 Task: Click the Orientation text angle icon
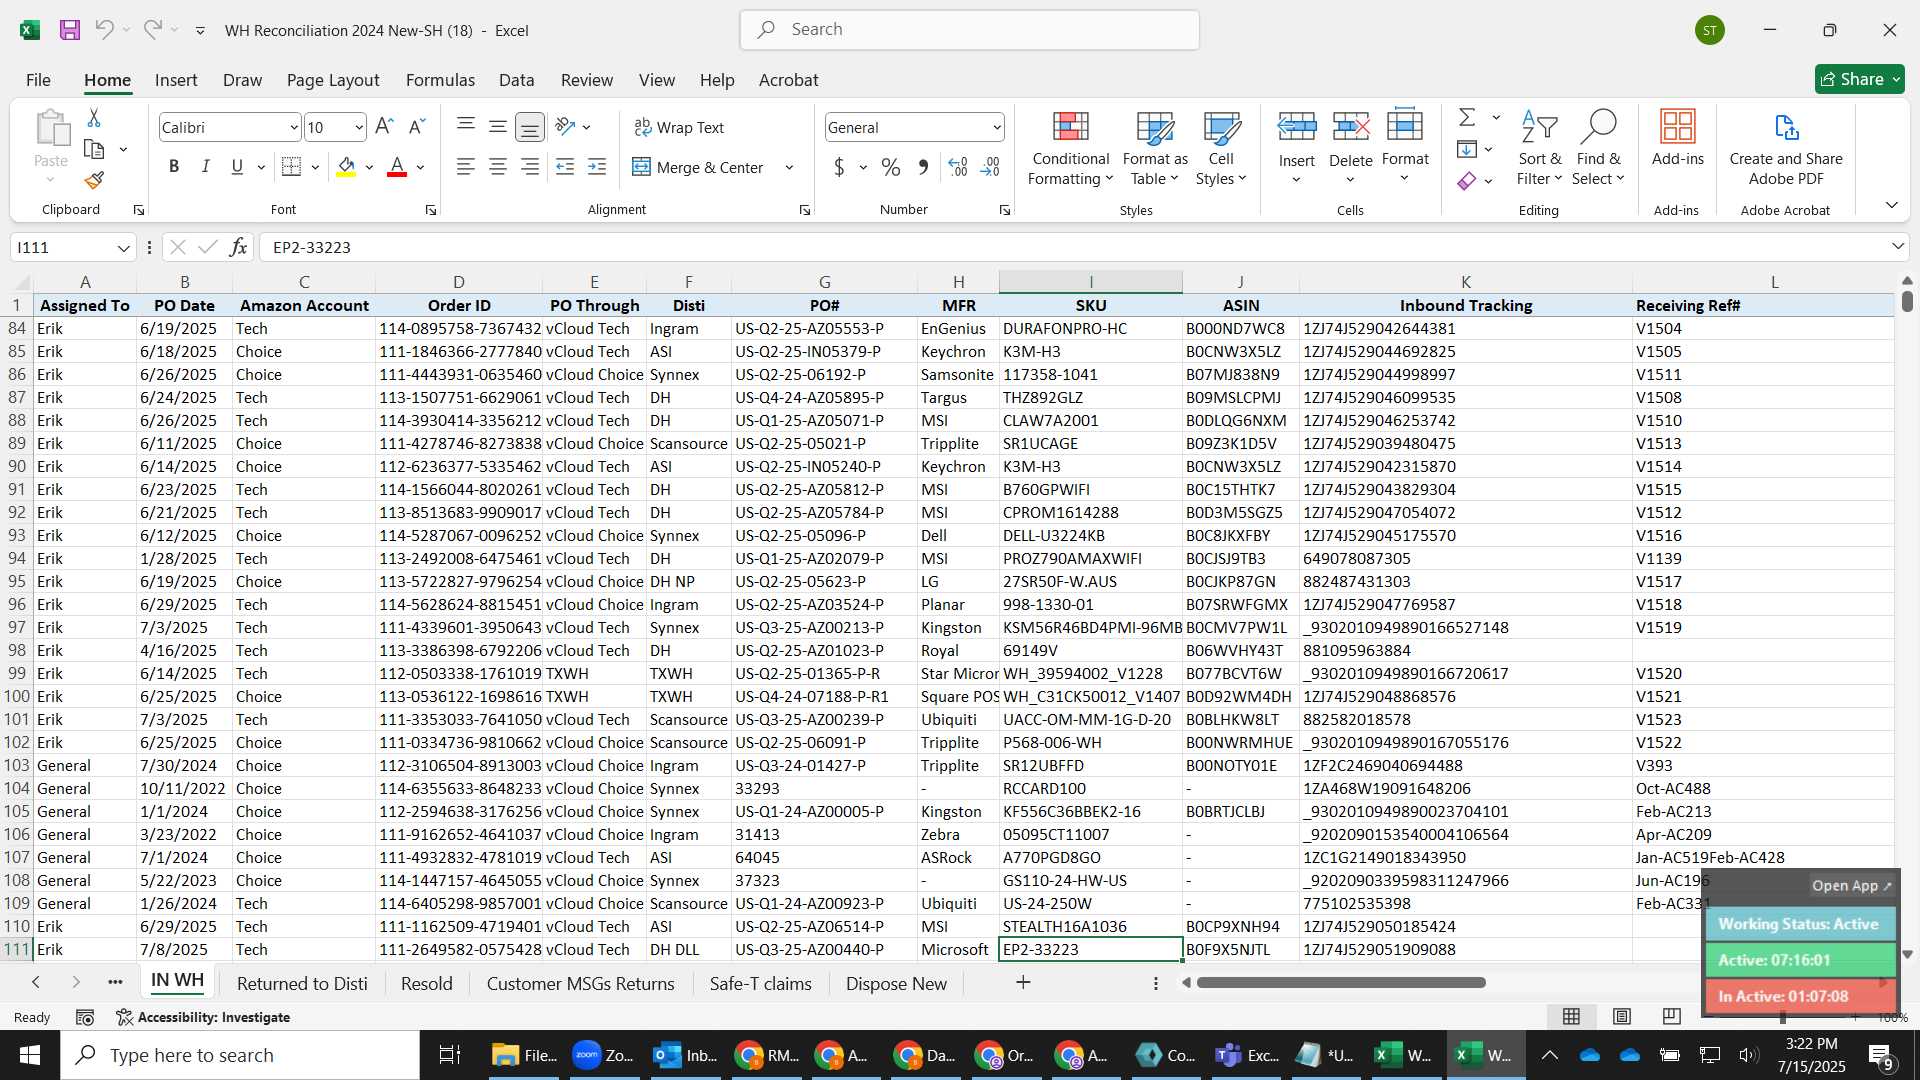point(566,127)
